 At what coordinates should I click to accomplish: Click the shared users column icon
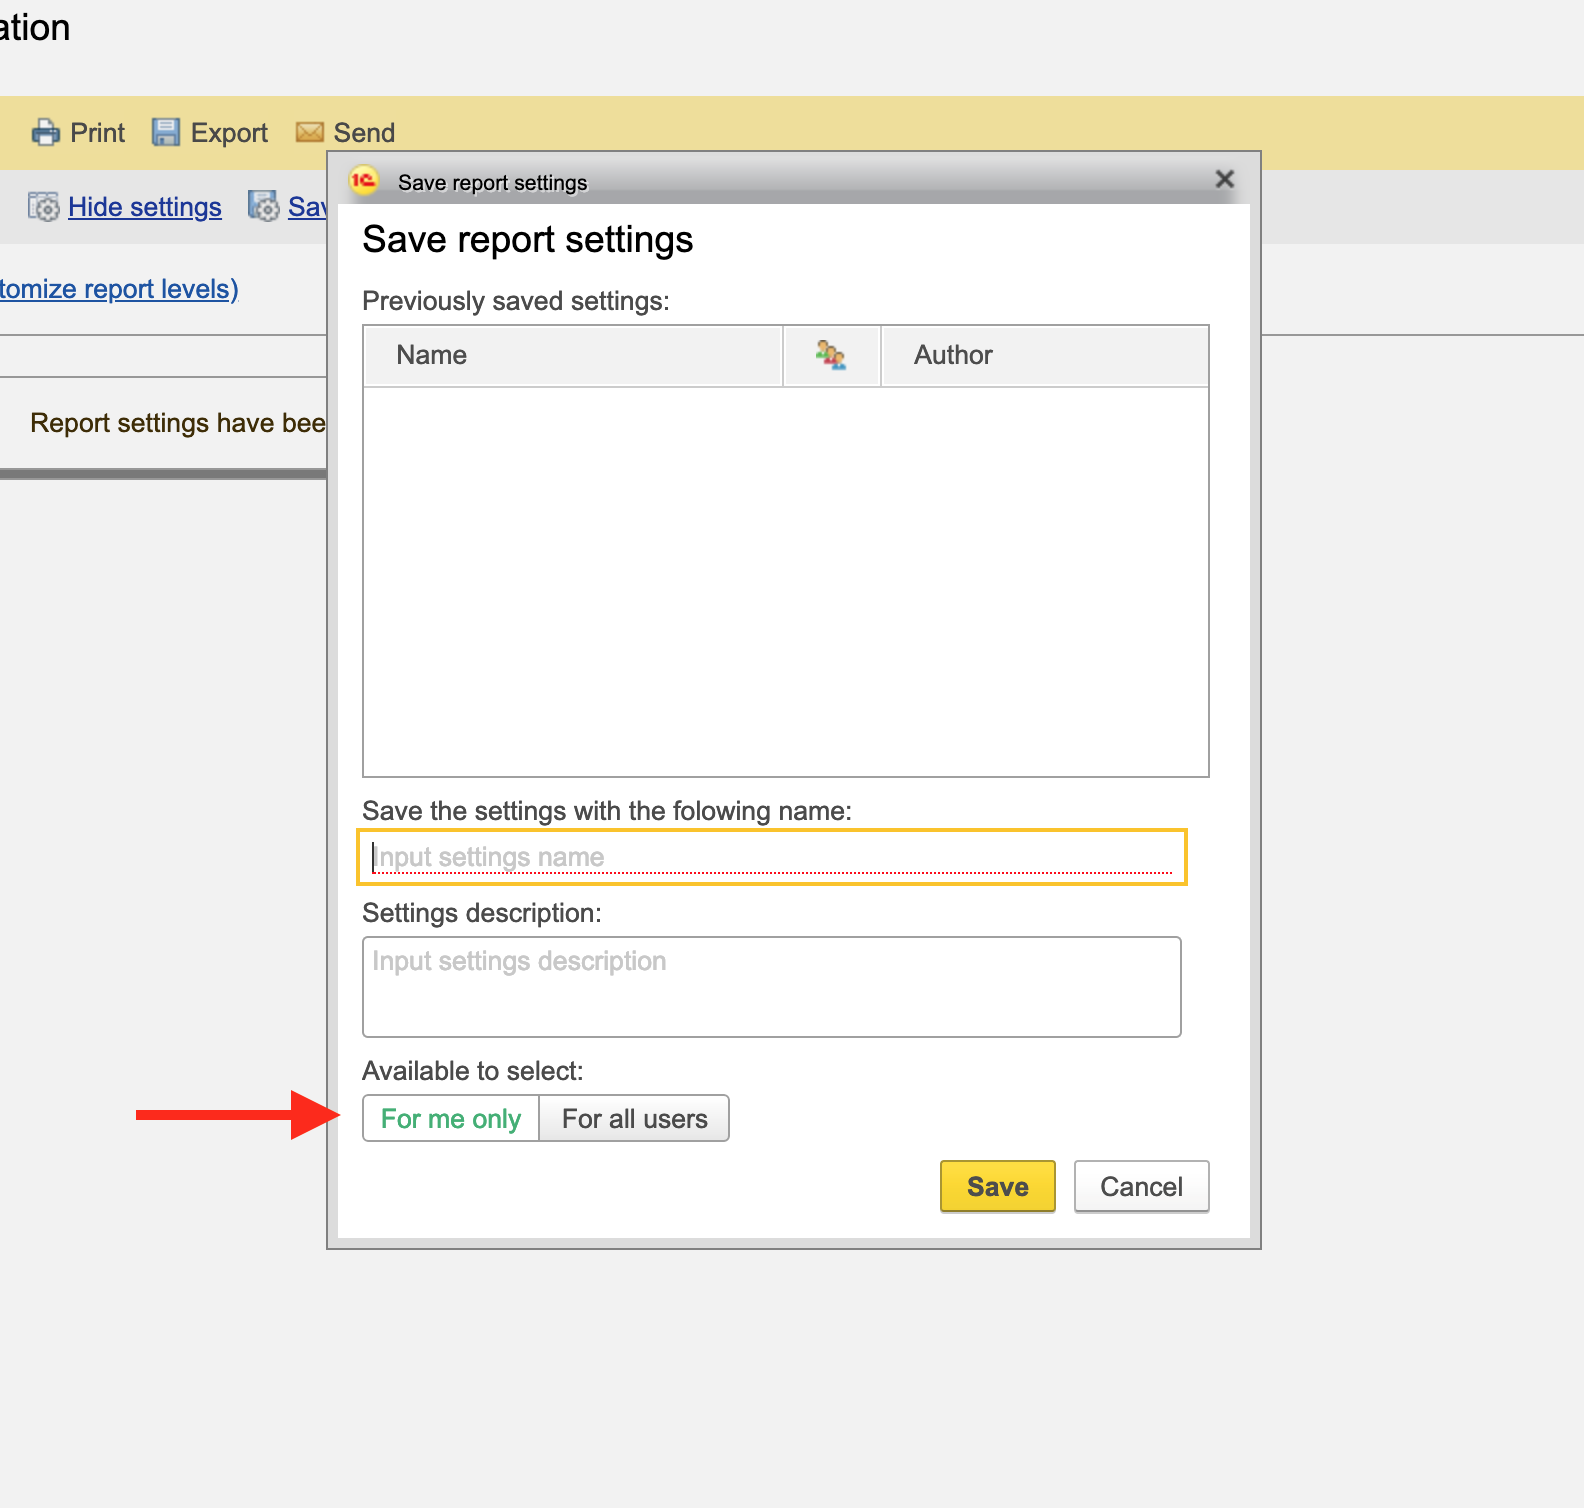tap(831, 355)
